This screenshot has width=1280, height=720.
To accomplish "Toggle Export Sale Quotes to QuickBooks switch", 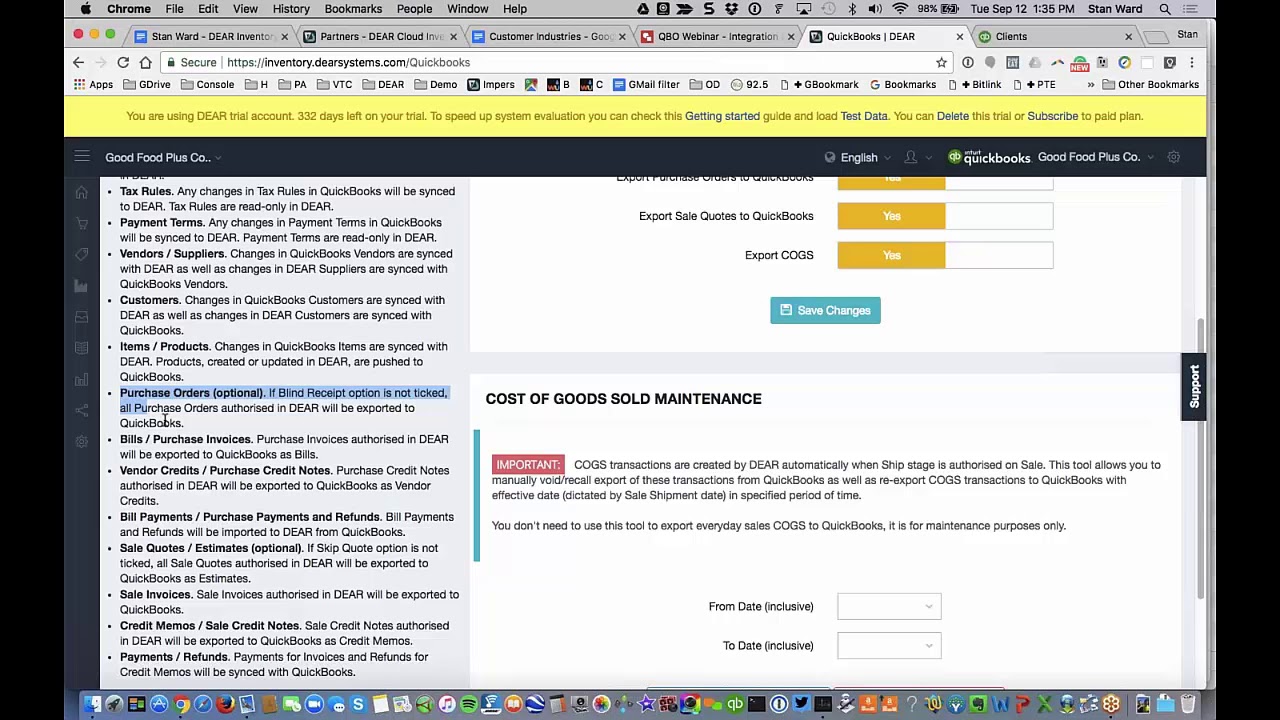I will [x=945, y=216].
